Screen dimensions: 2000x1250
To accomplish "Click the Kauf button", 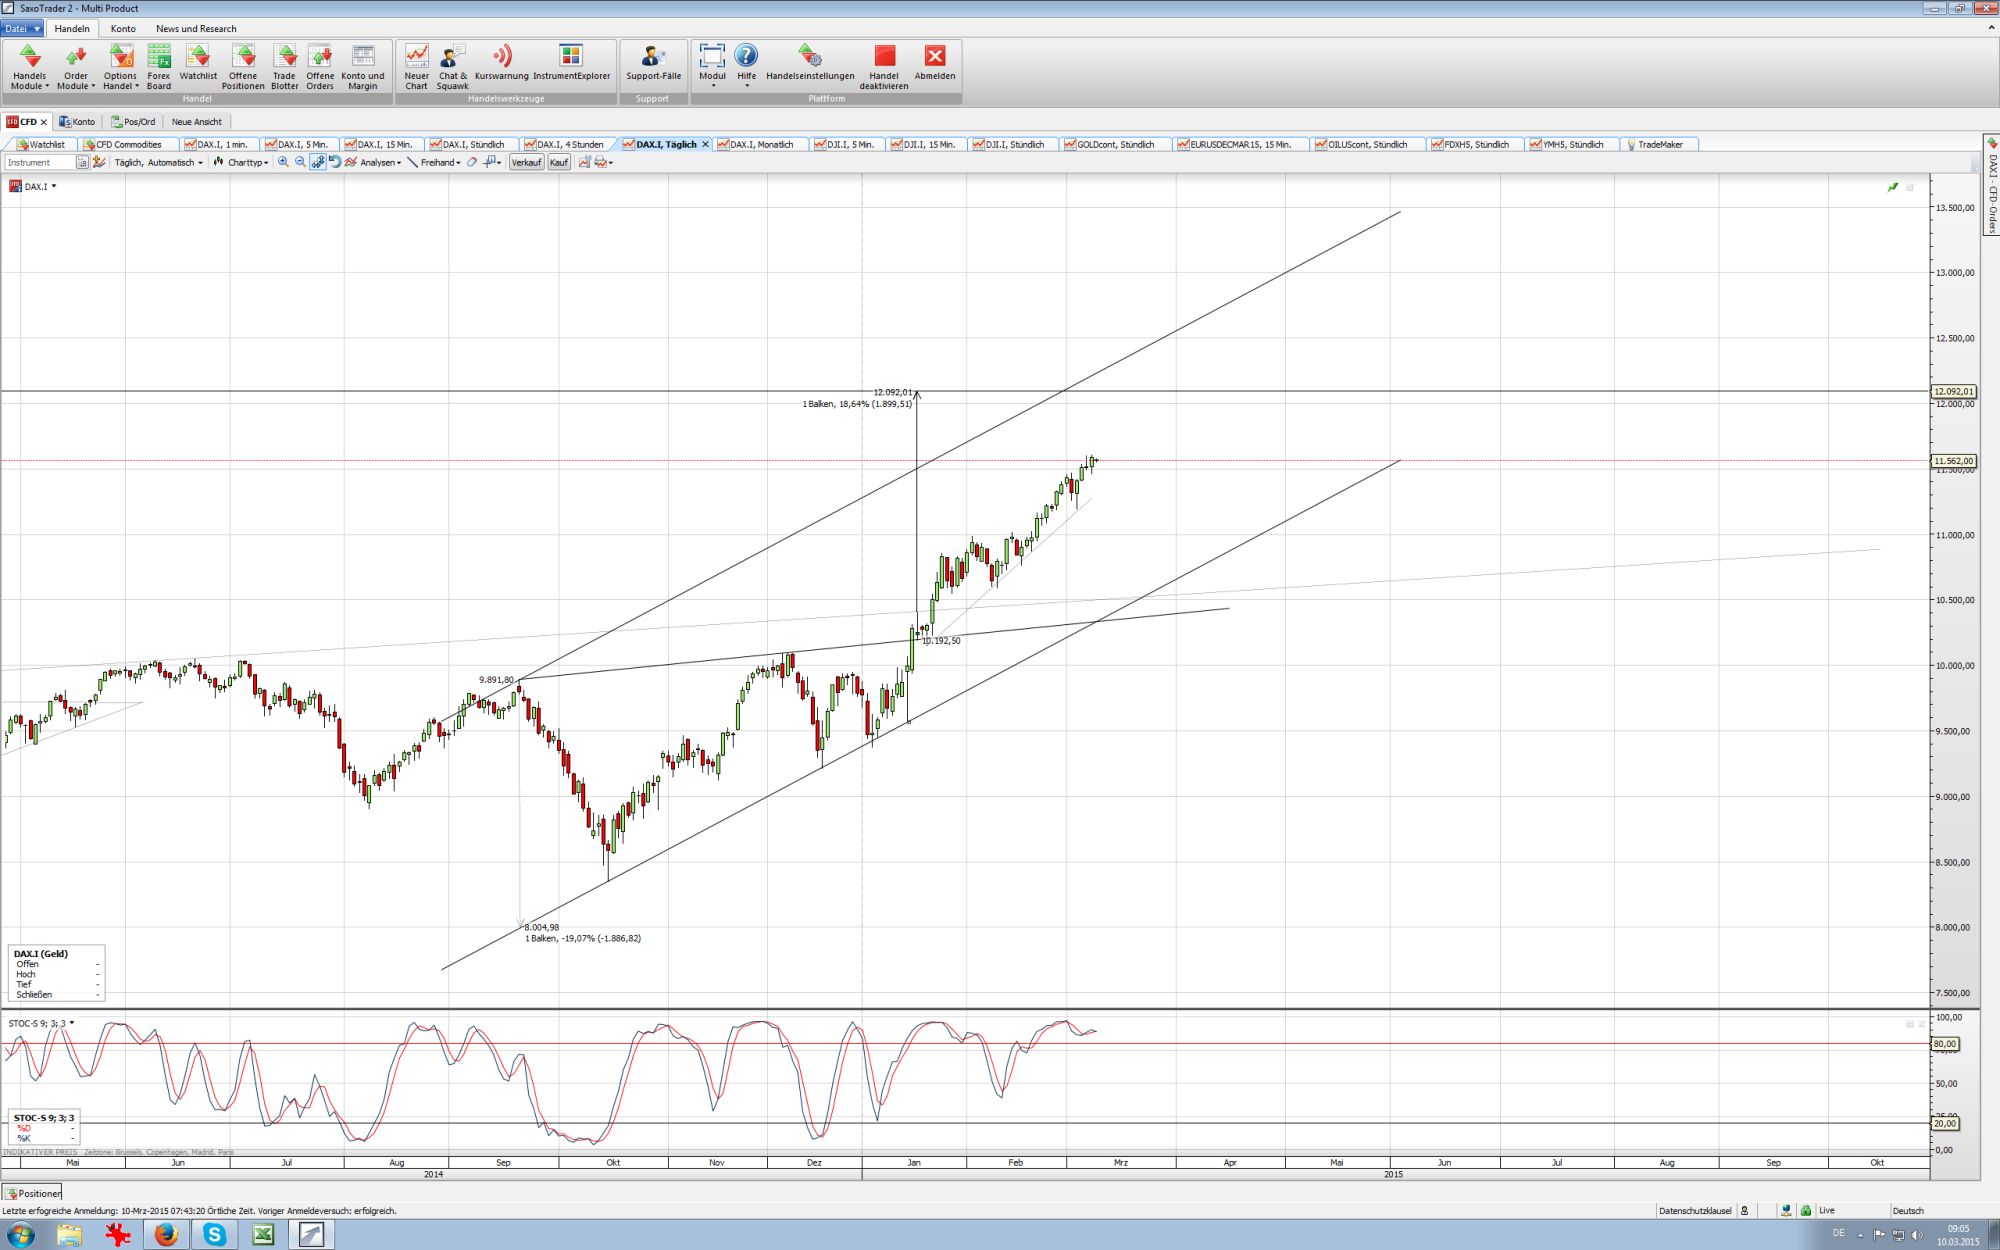I will [x=559, y=163].
